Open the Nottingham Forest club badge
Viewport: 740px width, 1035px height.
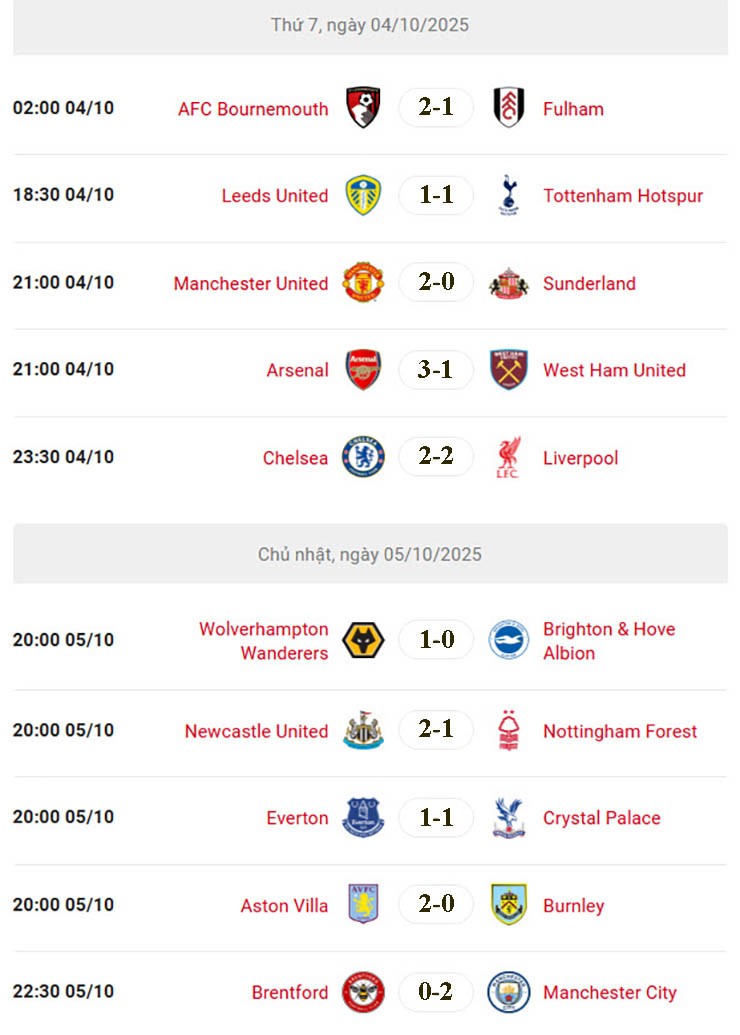[508, 730]
